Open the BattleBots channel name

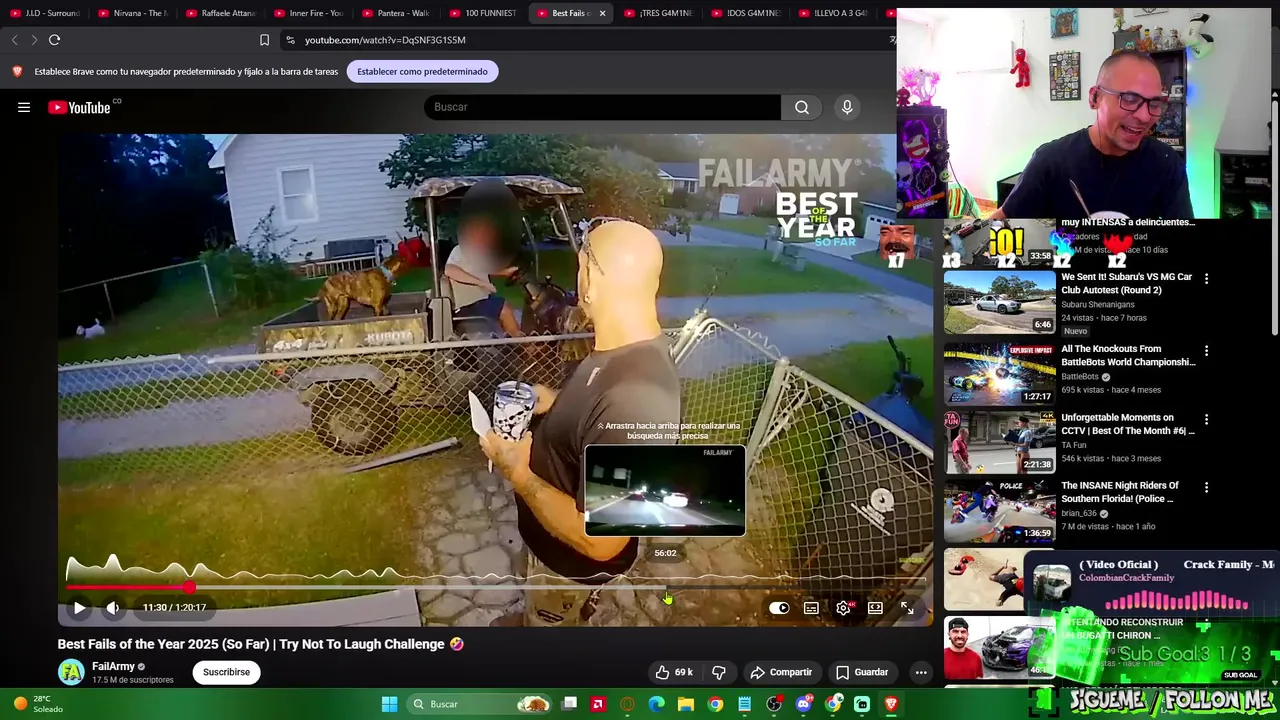pos(1079,377)
